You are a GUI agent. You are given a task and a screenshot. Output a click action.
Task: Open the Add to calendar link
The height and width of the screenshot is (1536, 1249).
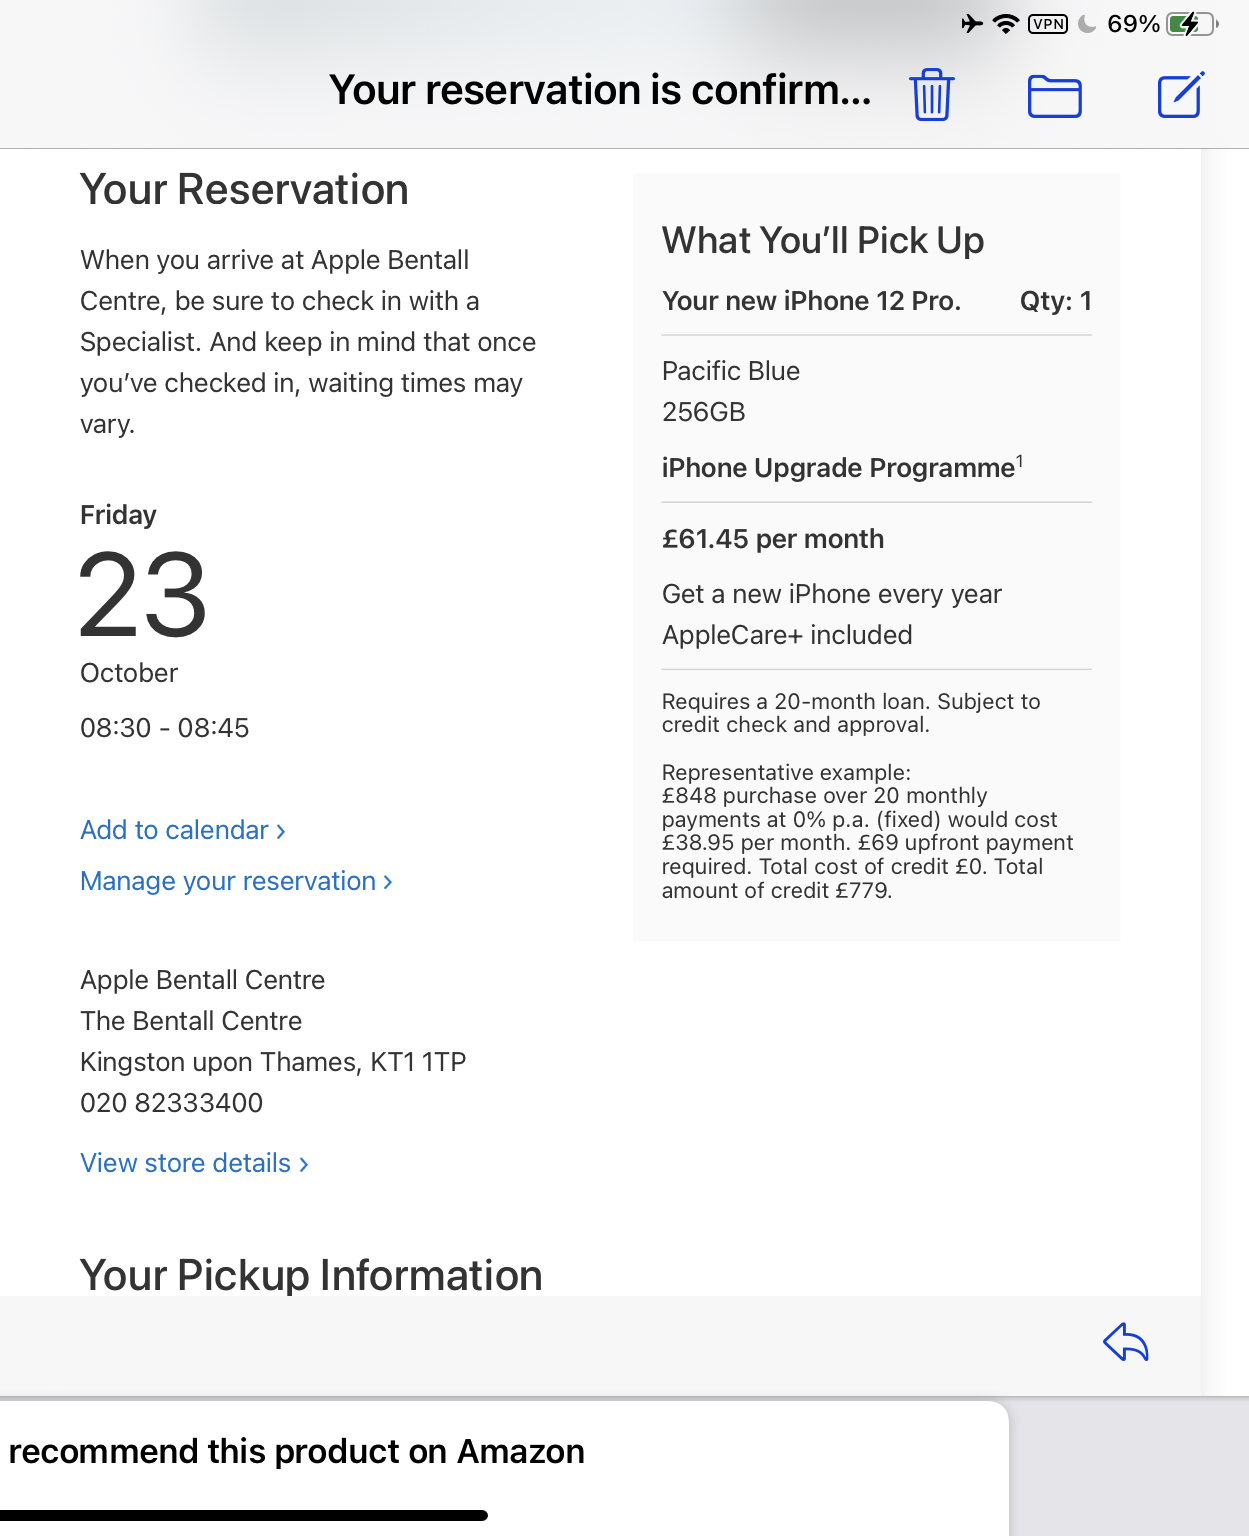183,830
